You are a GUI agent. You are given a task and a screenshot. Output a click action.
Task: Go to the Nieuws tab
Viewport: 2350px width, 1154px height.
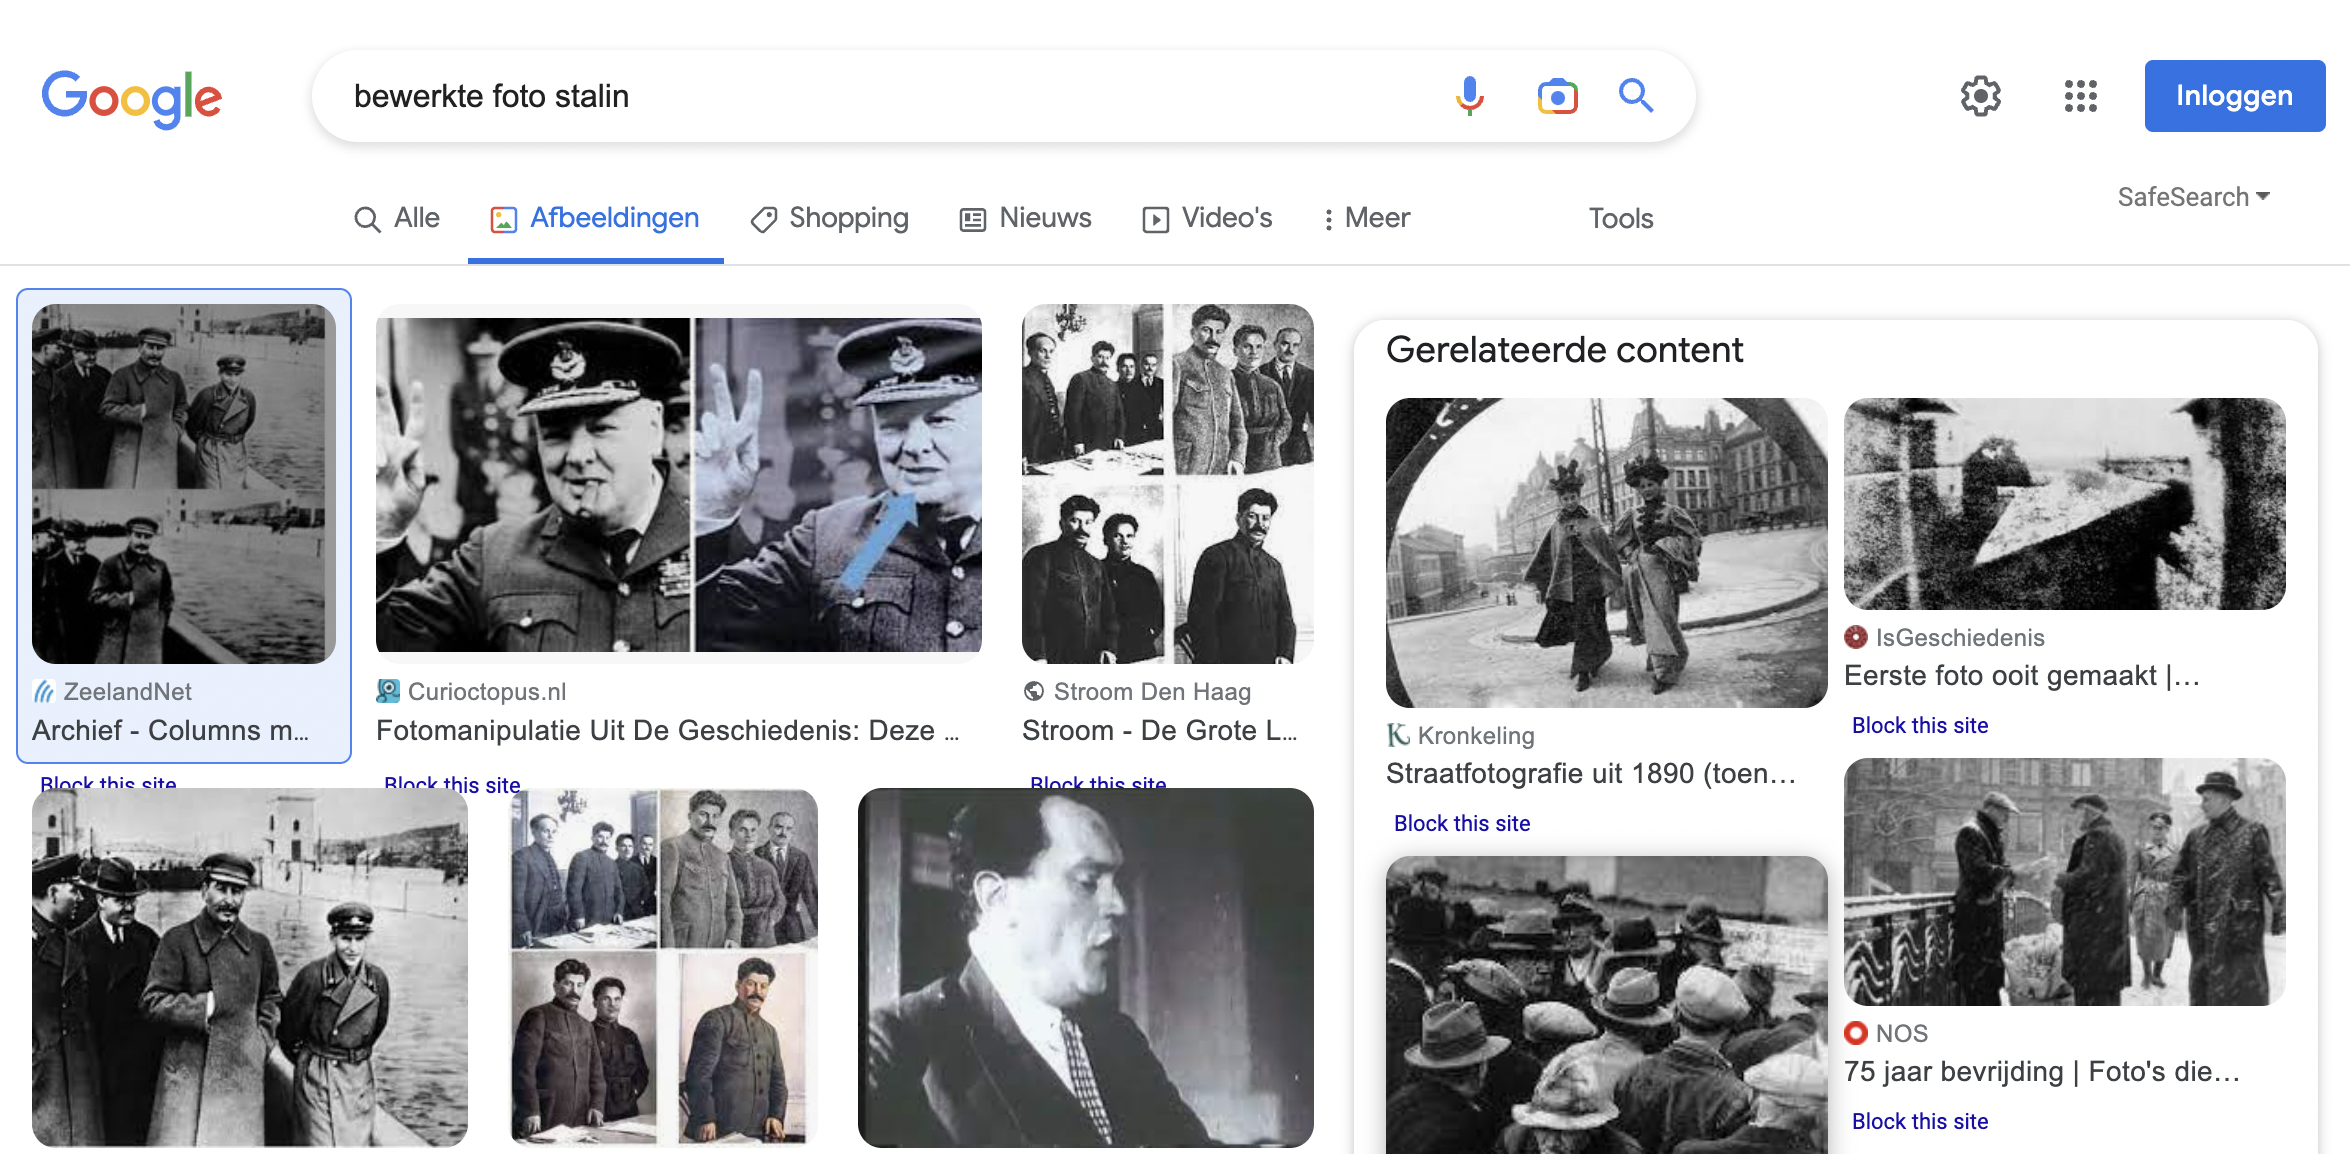pos(1025,218)
